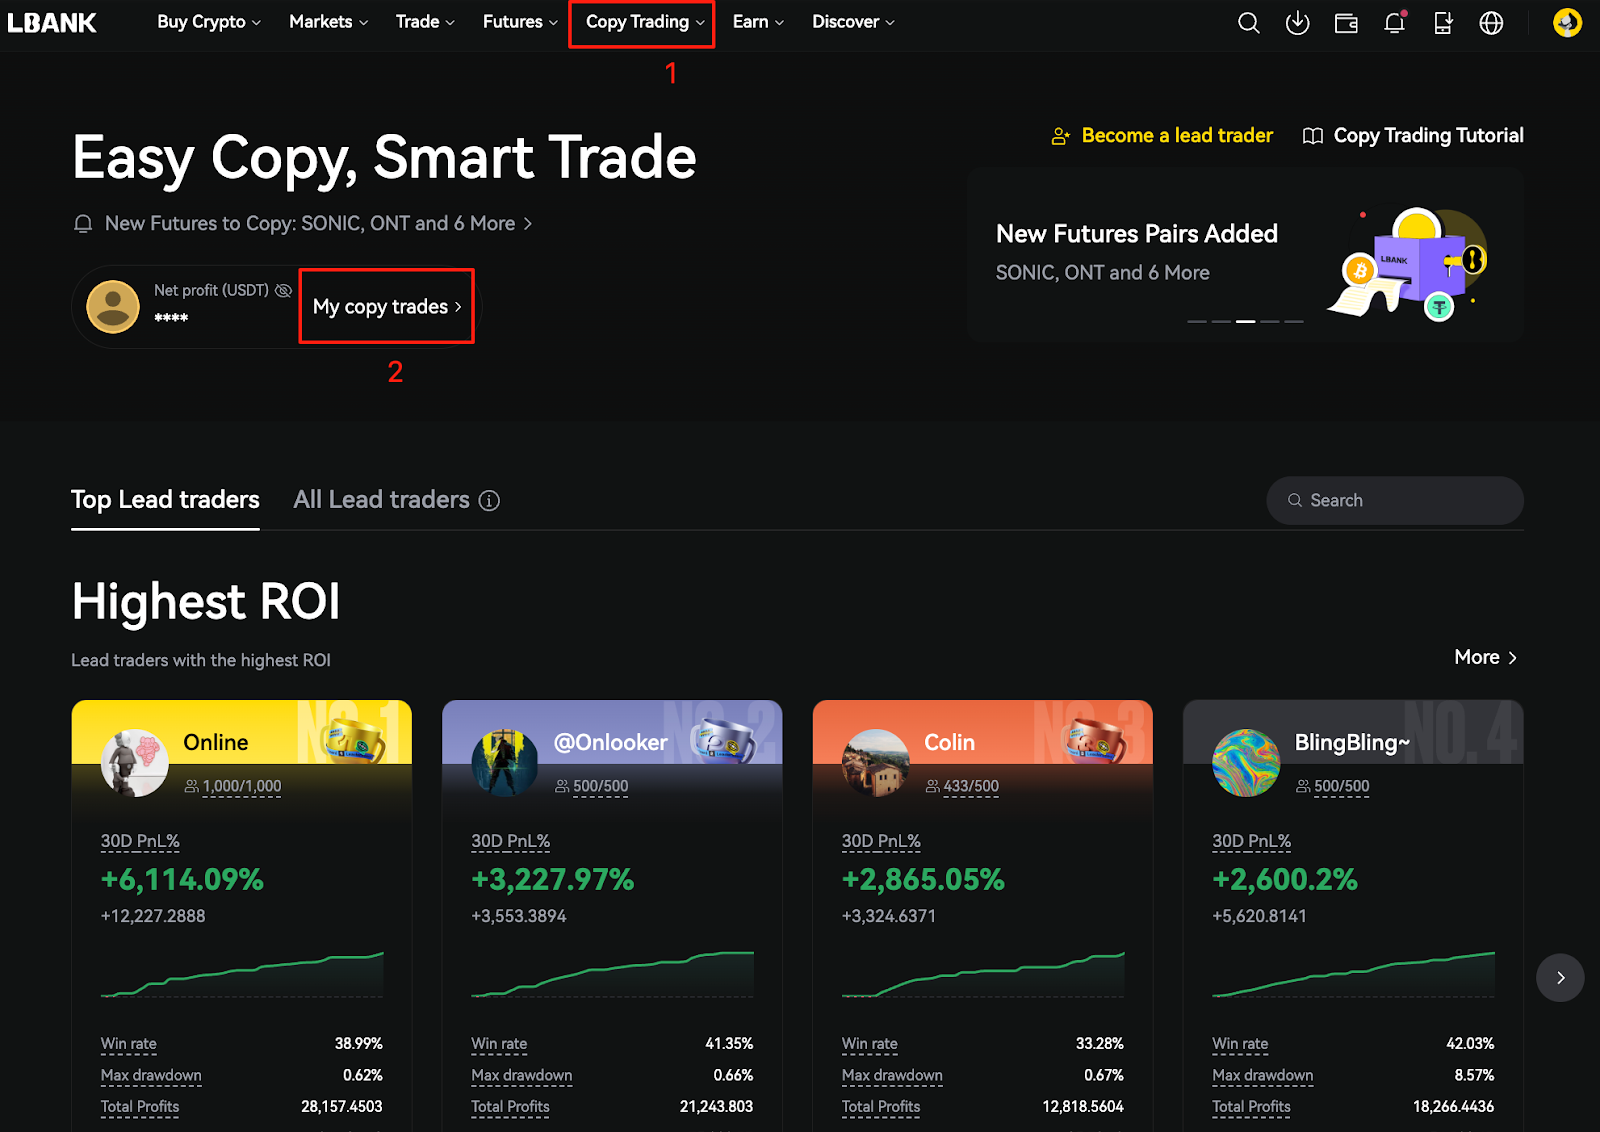
Task: Open My copy trades
Action: (387, 307)
